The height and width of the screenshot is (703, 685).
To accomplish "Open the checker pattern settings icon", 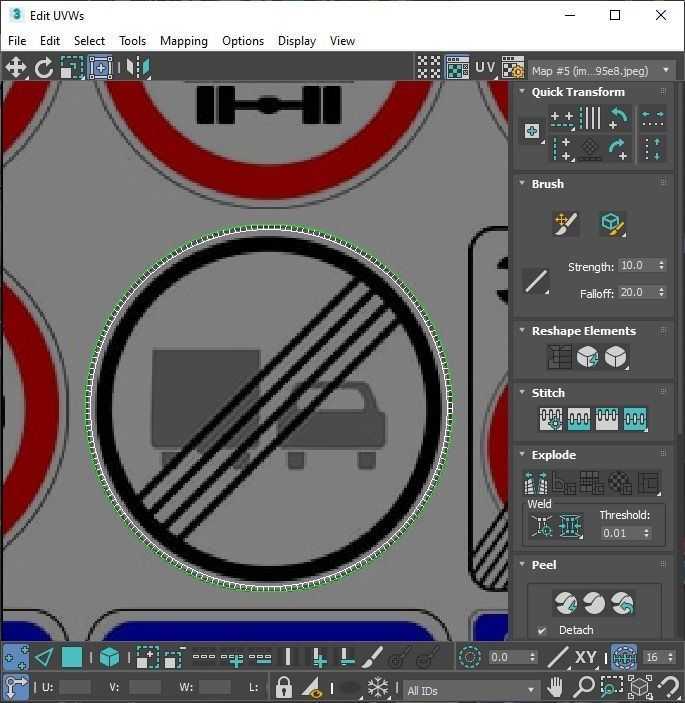I will (x=513, y=68).
